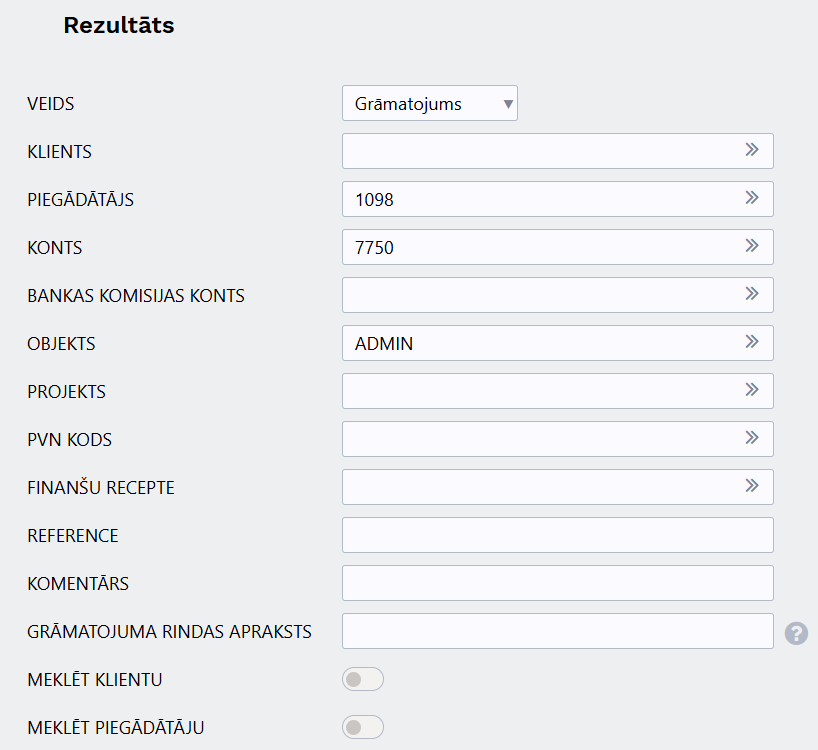
Task: Enable the Meklēt piegādātāju switch
Action: coord(363,727)
